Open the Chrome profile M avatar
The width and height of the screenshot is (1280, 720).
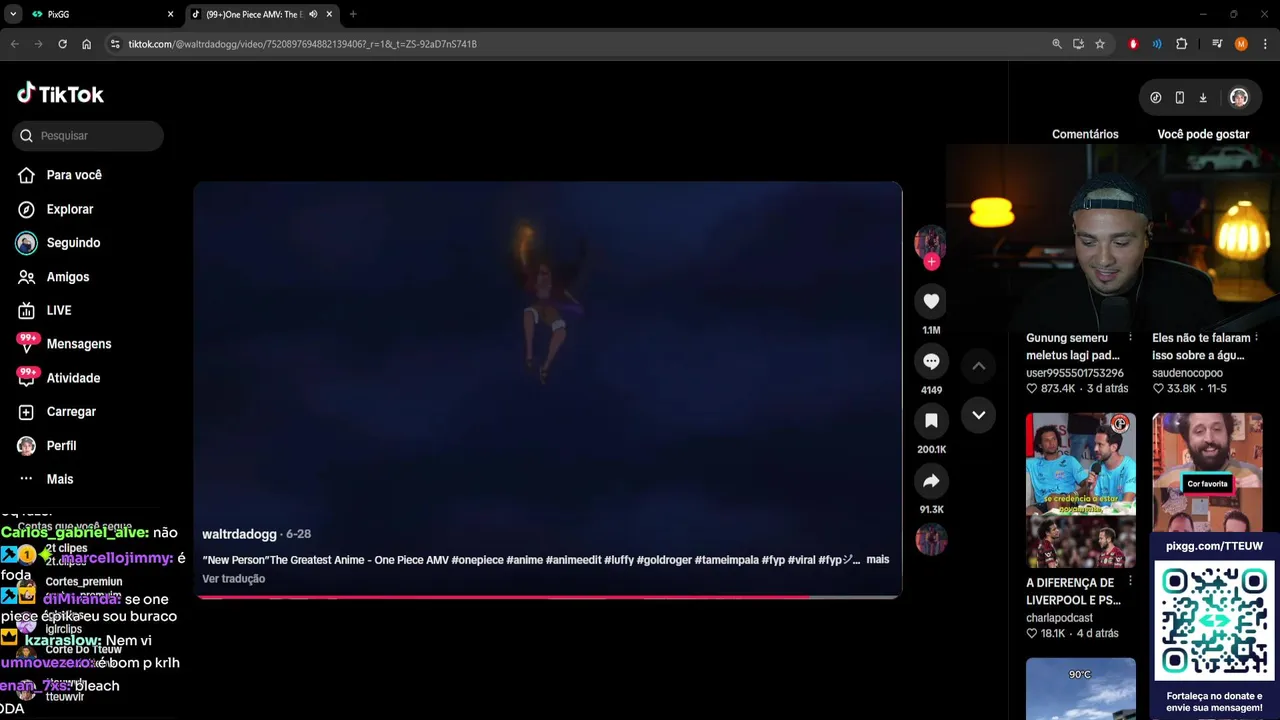click(x=1241, y=44)
